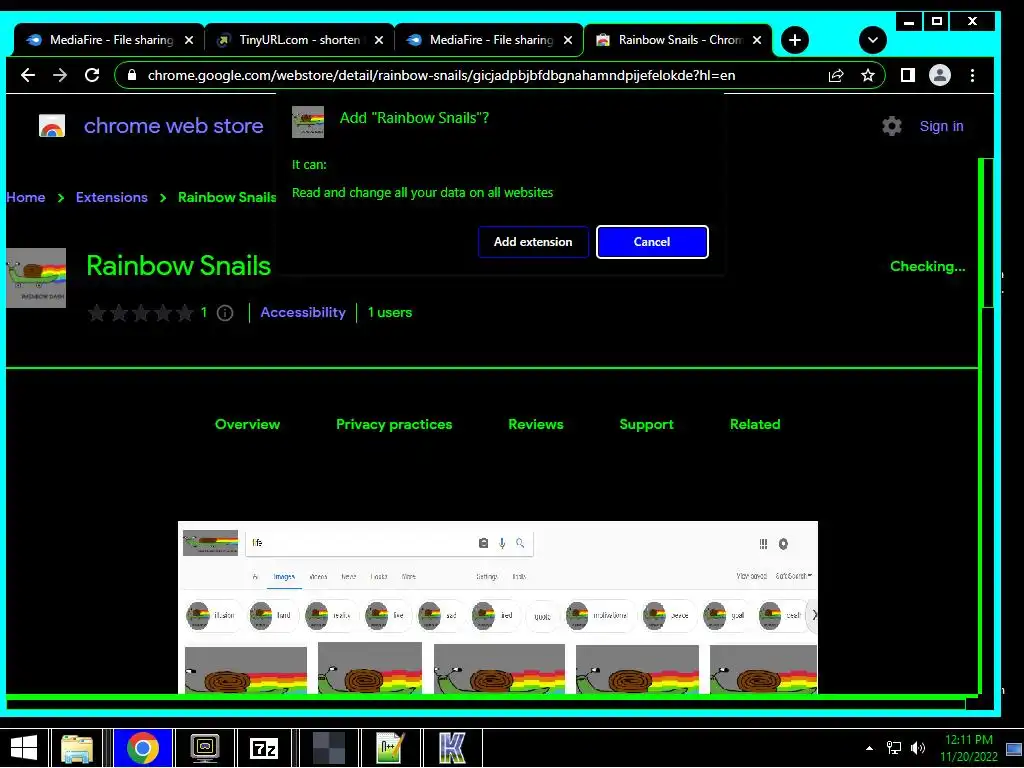The width and height of the screenshot is (1024, 768).
Task: Open 7-Zip from the taskbar
Action: [264, 748]
